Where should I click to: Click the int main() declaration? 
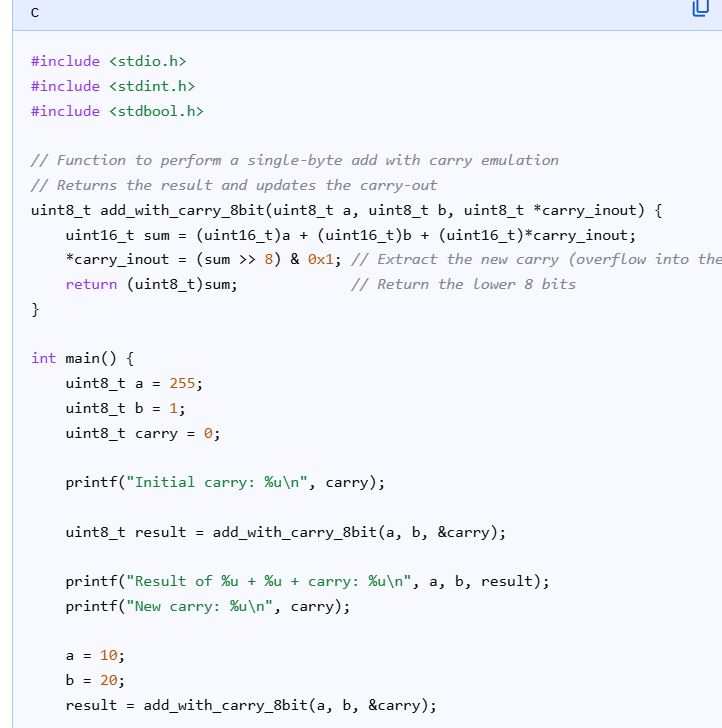point(82,358)
